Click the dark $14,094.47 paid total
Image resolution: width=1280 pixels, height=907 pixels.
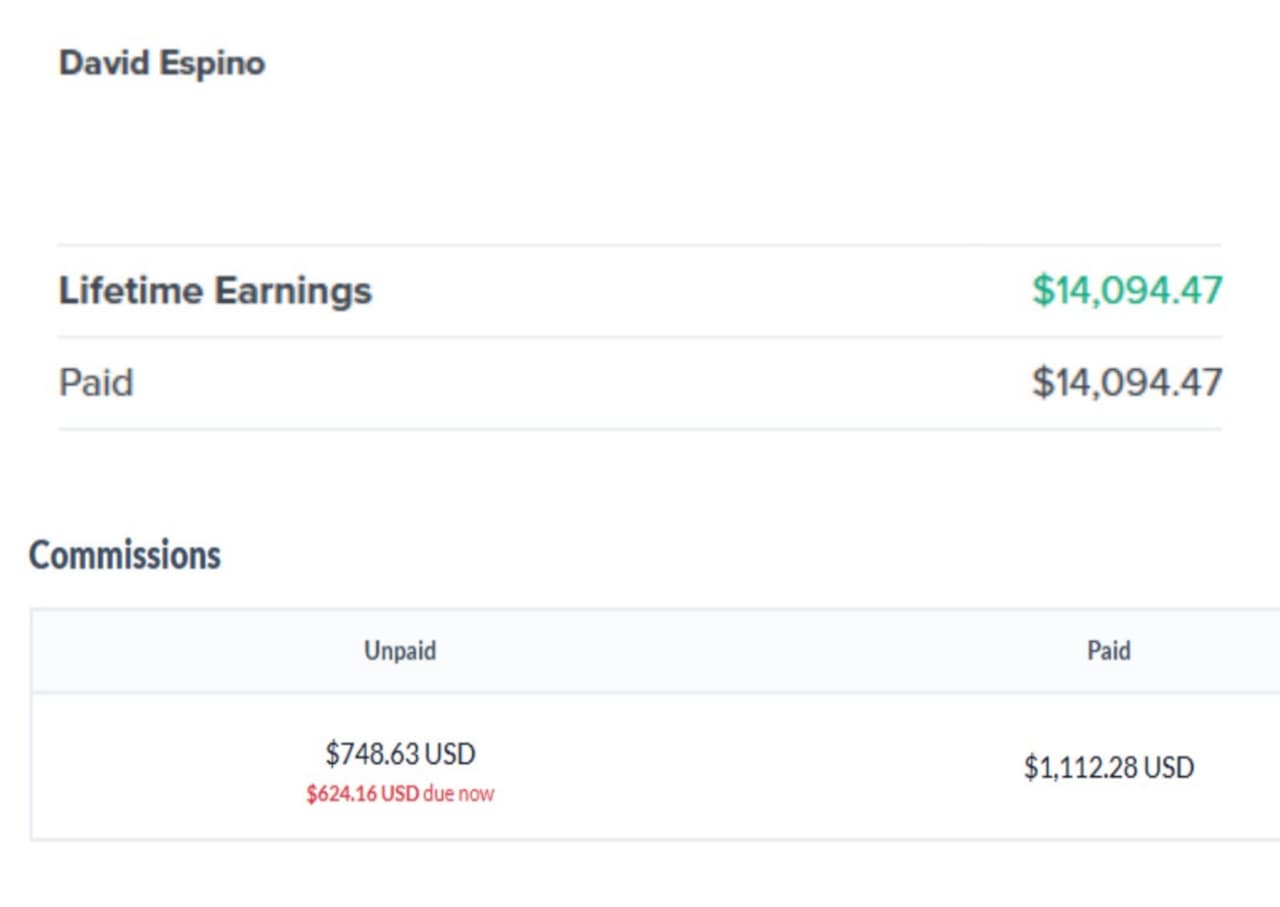(1127, 383)
